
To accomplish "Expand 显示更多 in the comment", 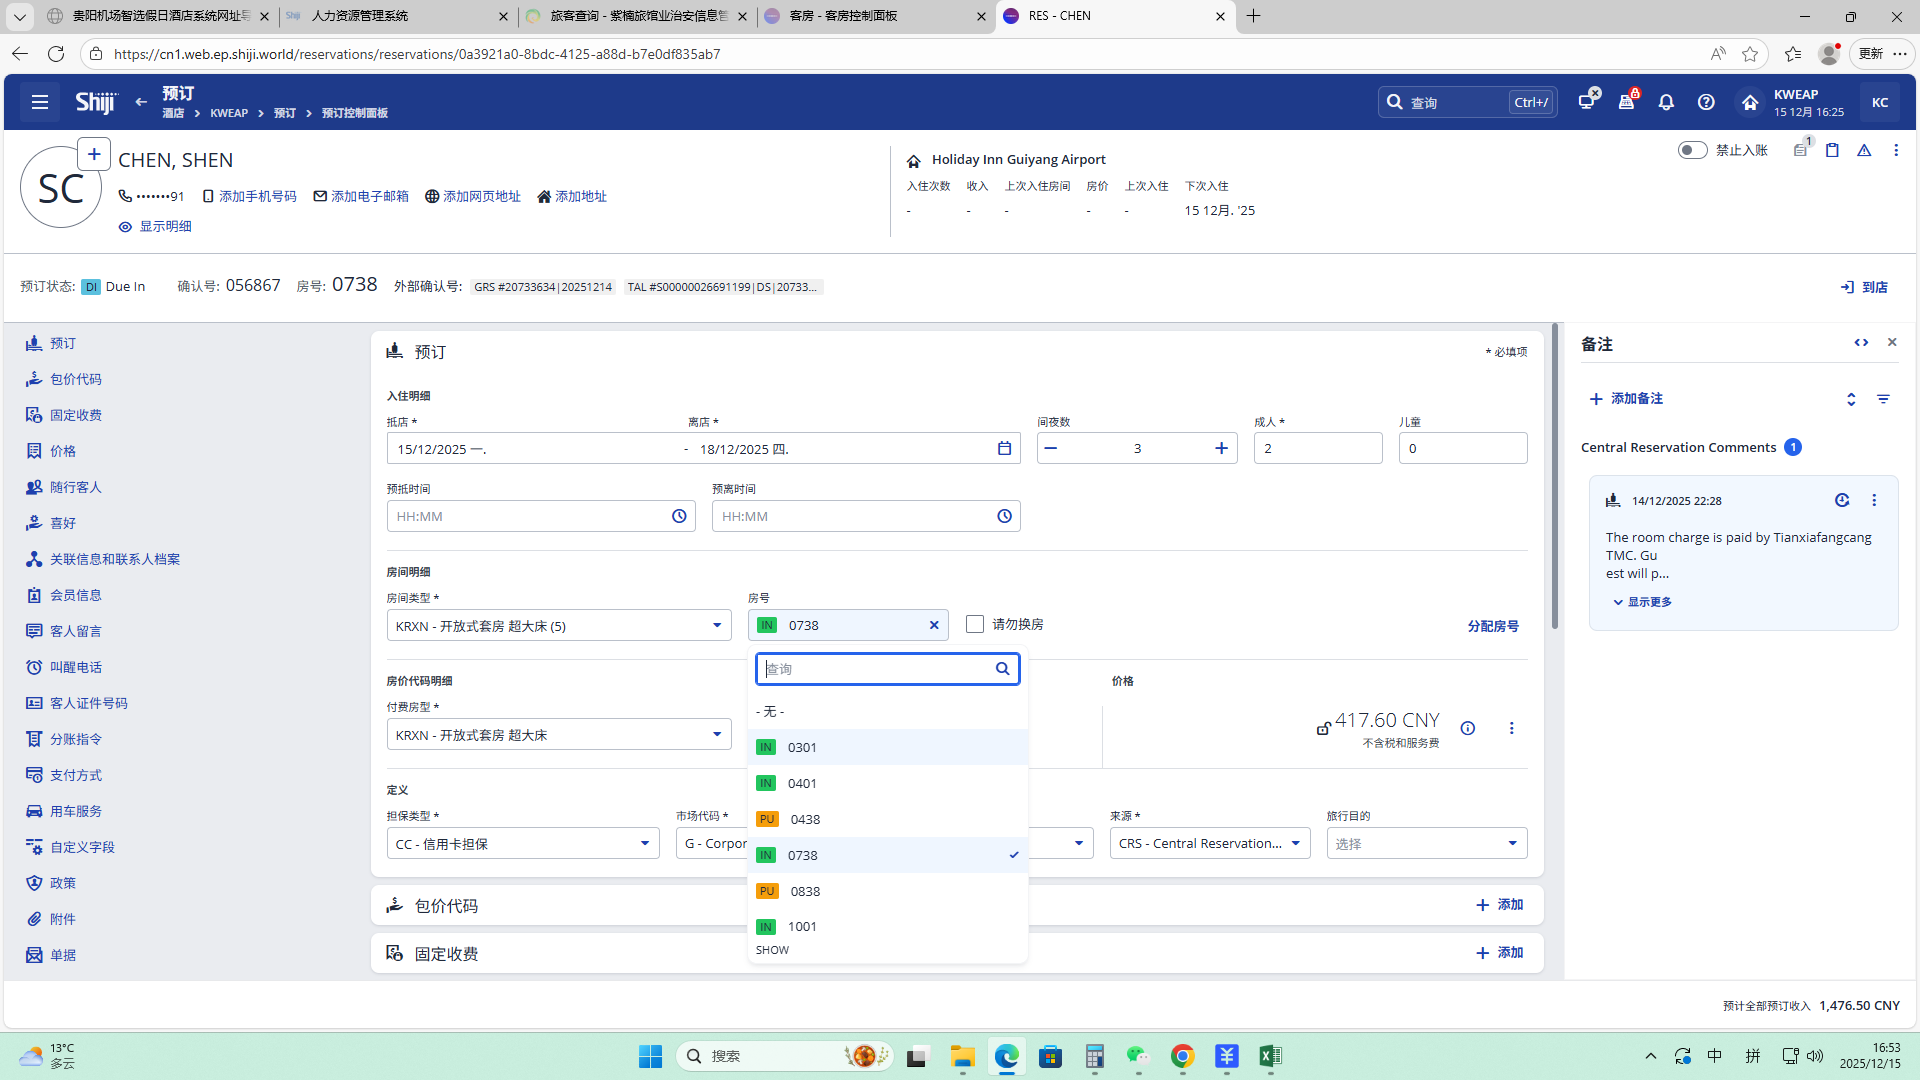I will pyautogui.click(x=1642, y=602).
